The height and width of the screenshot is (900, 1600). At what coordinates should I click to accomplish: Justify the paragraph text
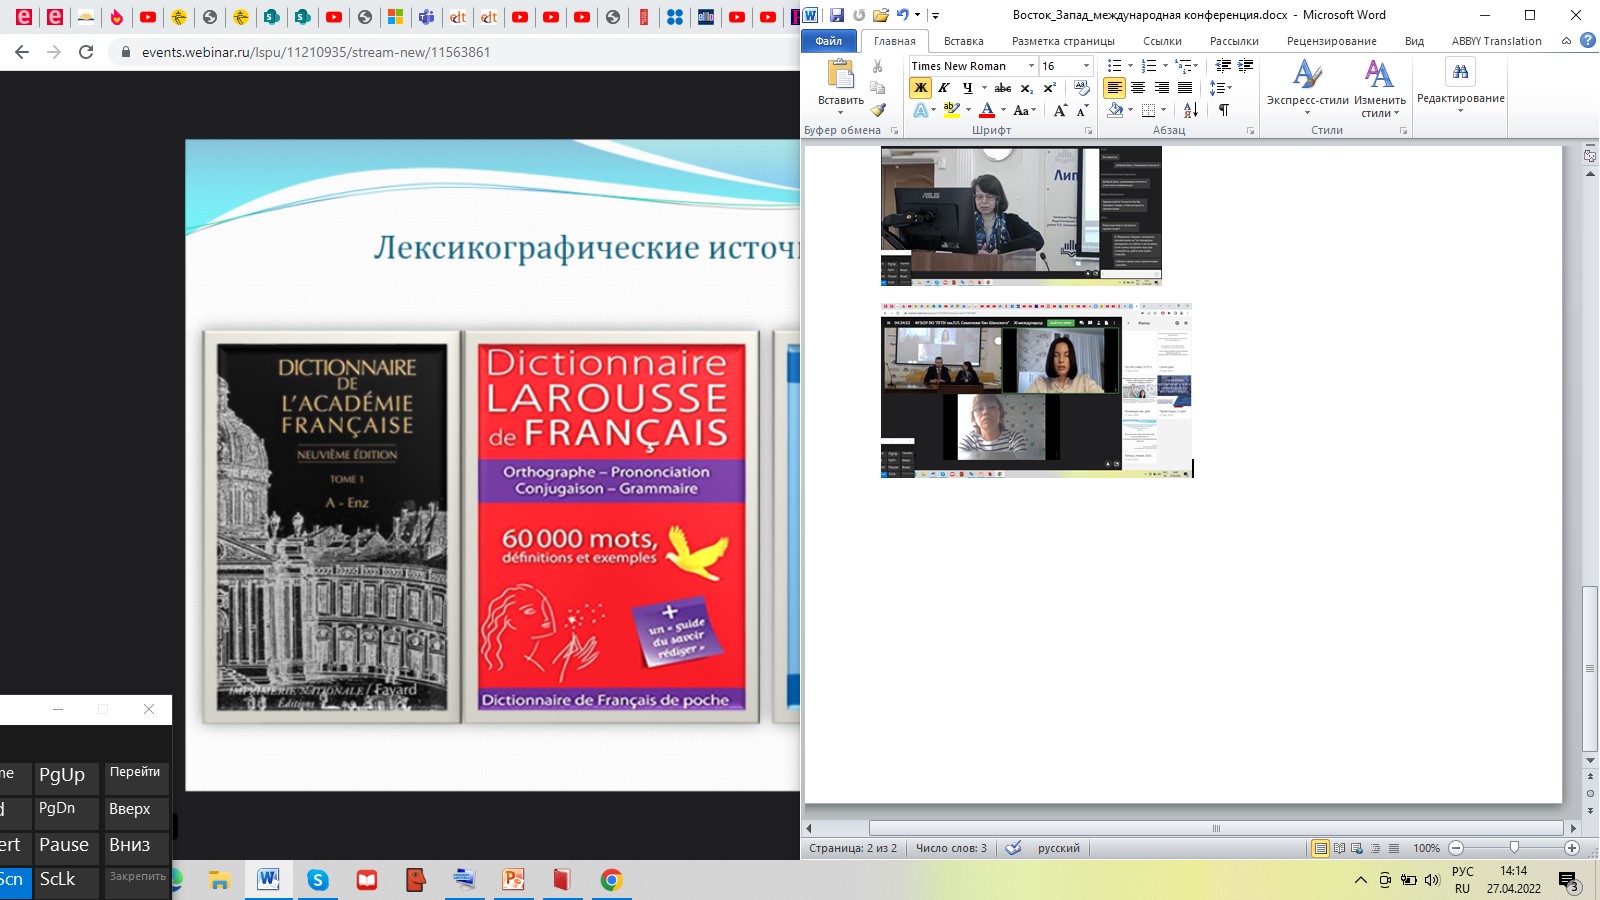tap(1185, 88)
